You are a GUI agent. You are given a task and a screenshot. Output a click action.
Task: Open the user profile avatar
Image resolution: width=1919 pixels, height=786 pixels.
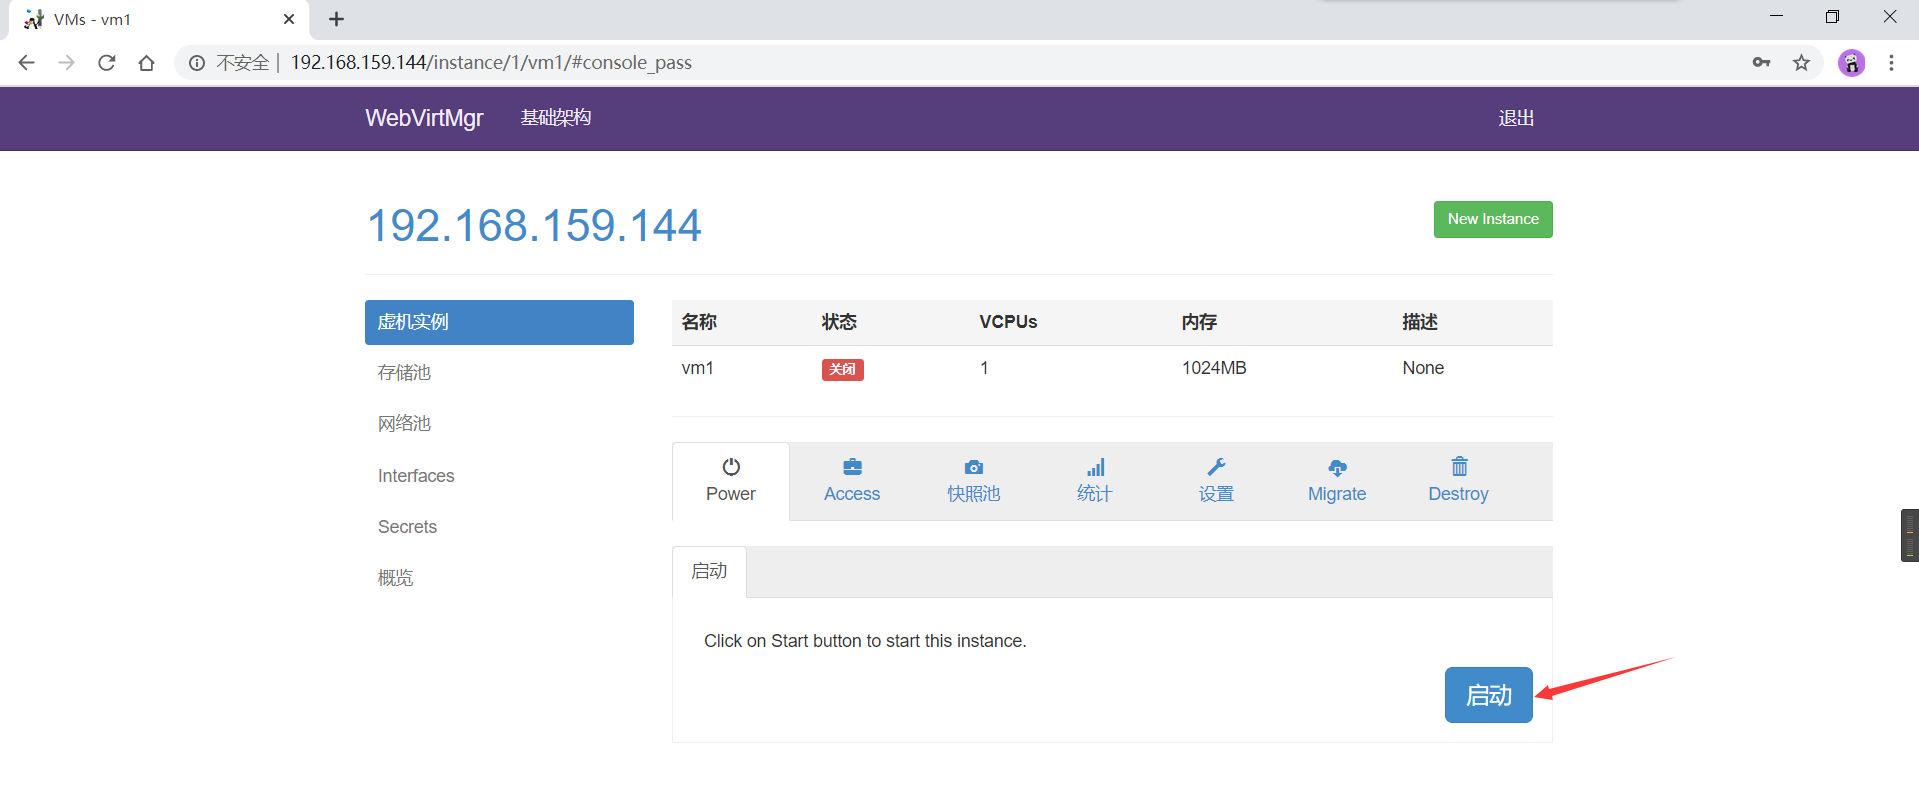1852,63
